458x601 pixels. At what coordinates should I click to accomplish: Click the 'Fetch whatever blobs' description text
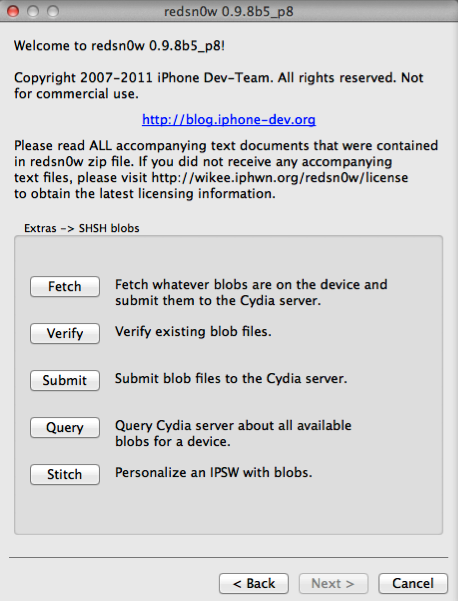(x=251, y=292)
